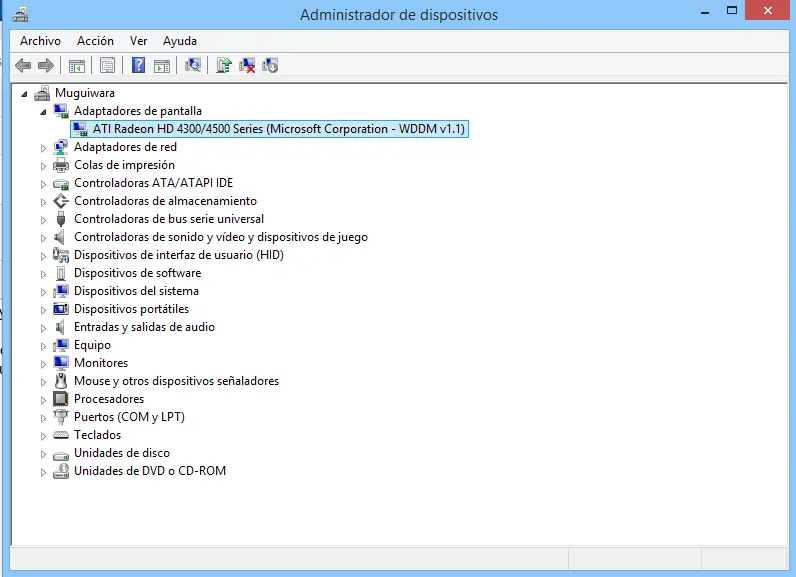Expand Dispositivos de software node
The height and width of the screenshot is (577, 796).
click(x=43, y=274)
